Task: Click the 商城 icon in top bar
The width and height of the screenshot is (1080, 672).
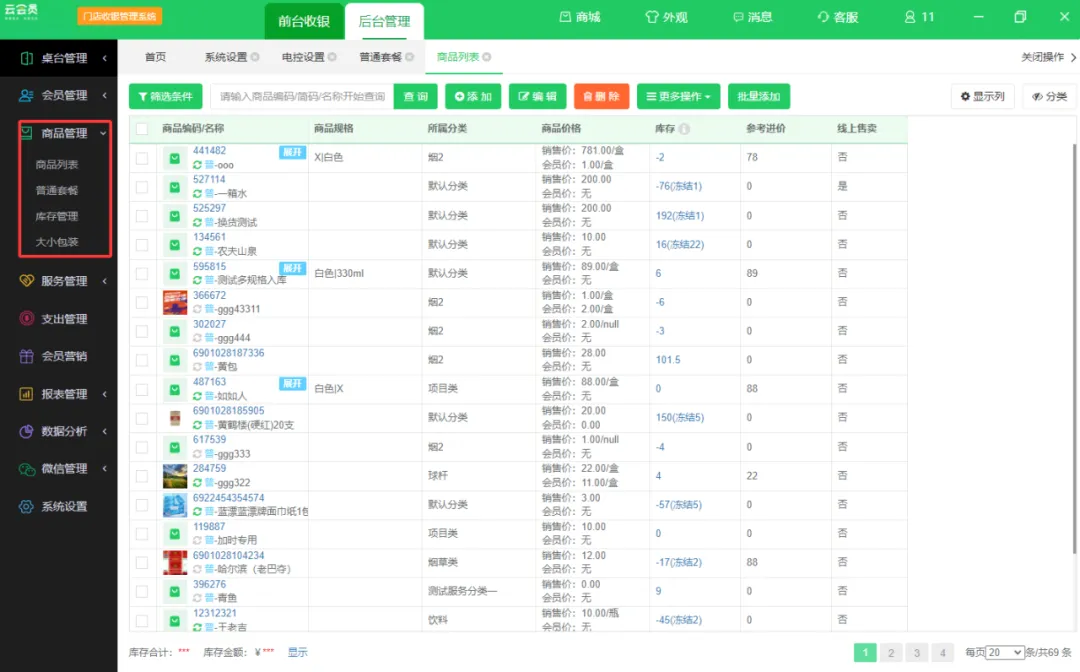Action: point(565,17)
